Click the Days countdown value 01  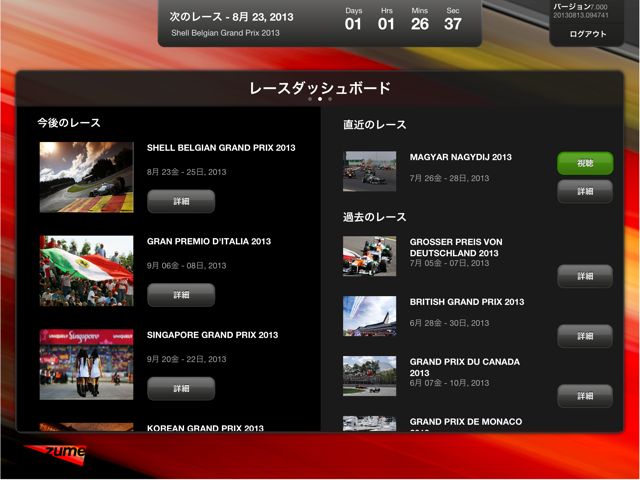coord(353,24)
